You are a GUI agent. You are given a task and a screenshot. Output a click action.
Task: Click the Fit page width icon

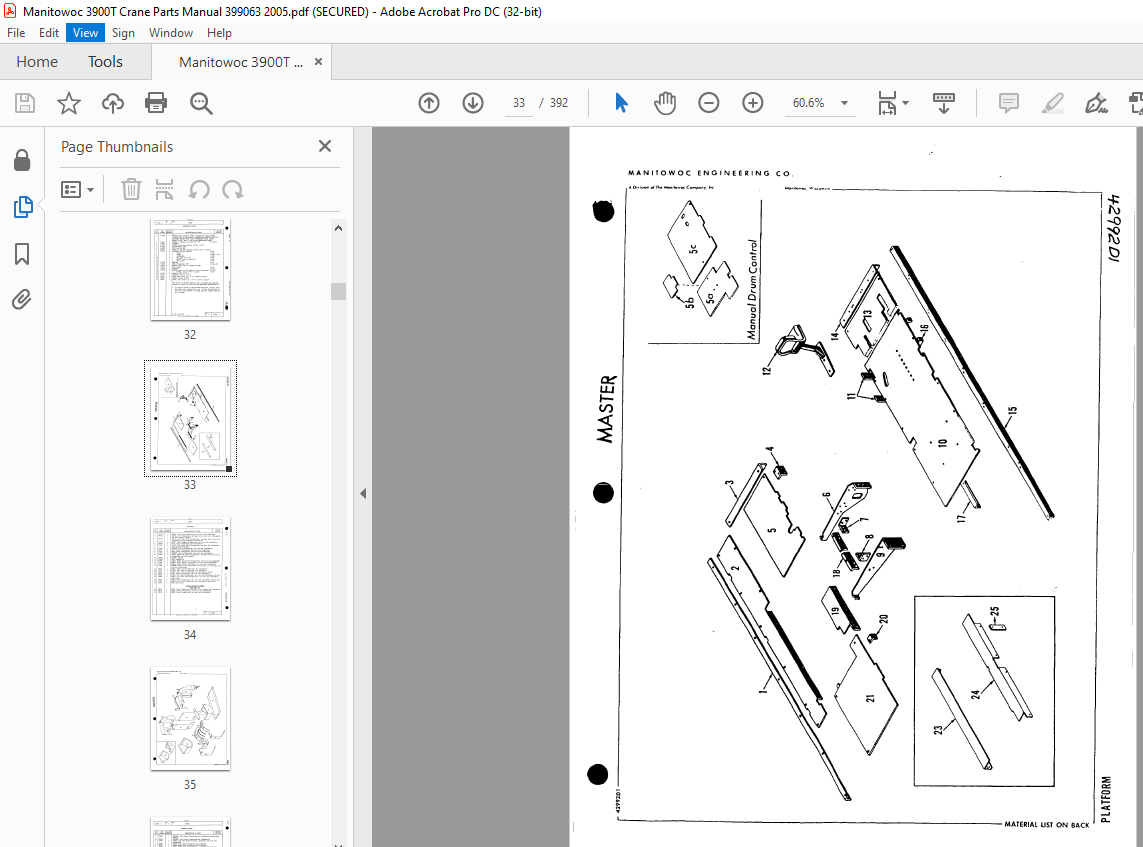[x=886, y=103]
